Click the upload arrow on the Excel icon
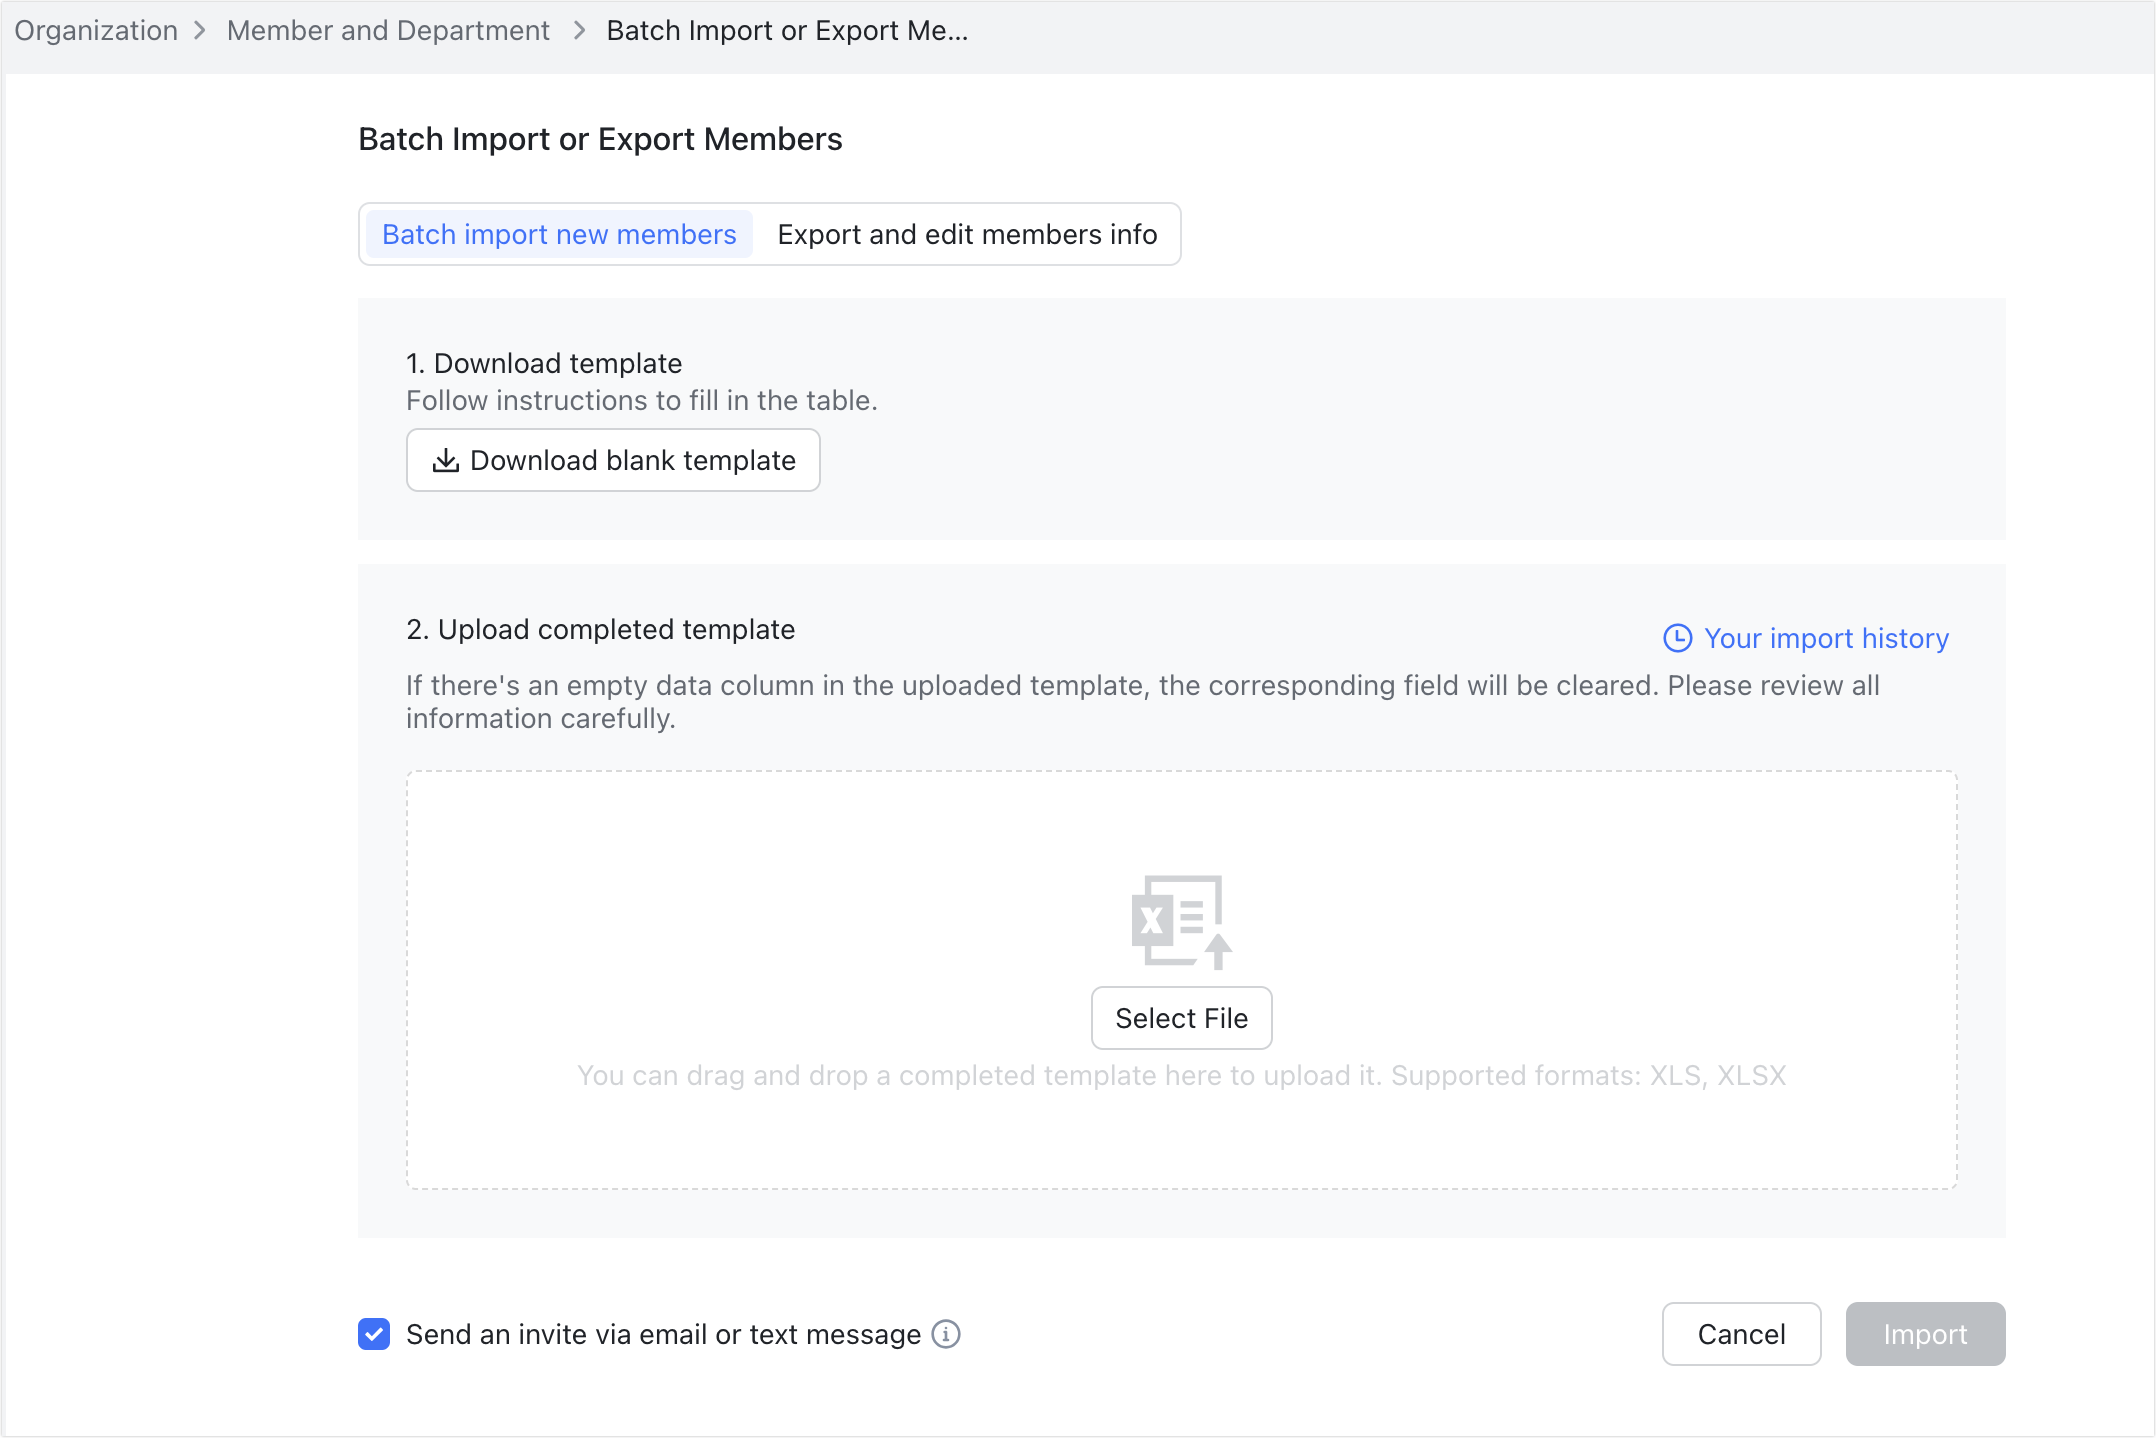 (x=1218, y=952)
